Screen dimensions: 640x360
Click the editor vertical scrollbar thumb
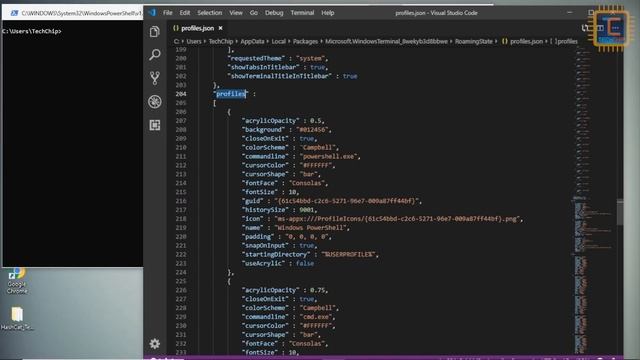(x=620, y=212)
